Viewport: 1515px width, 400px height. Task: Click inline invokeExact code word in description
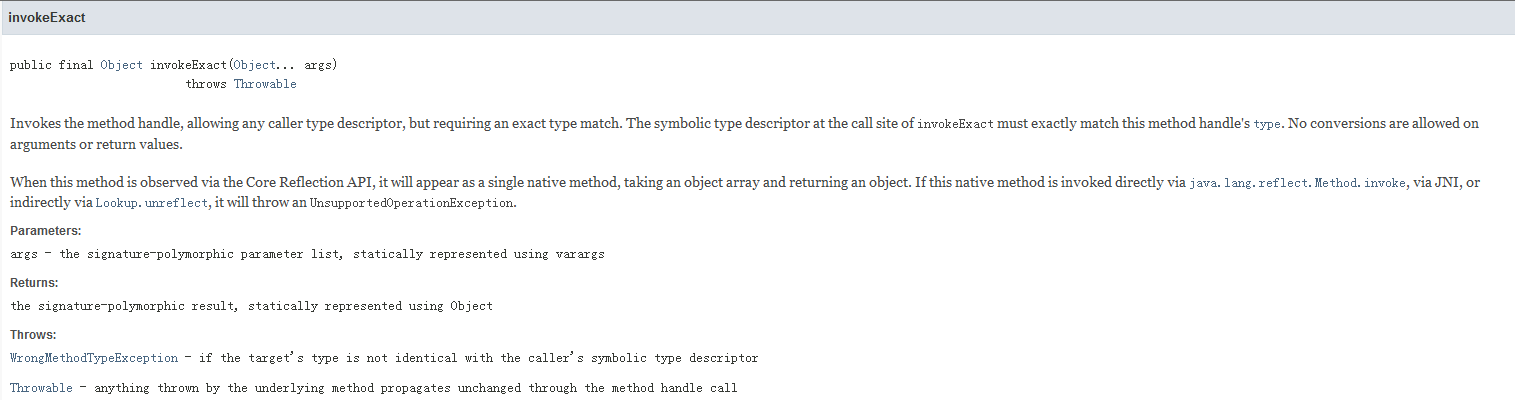click(x=955, y=124)
